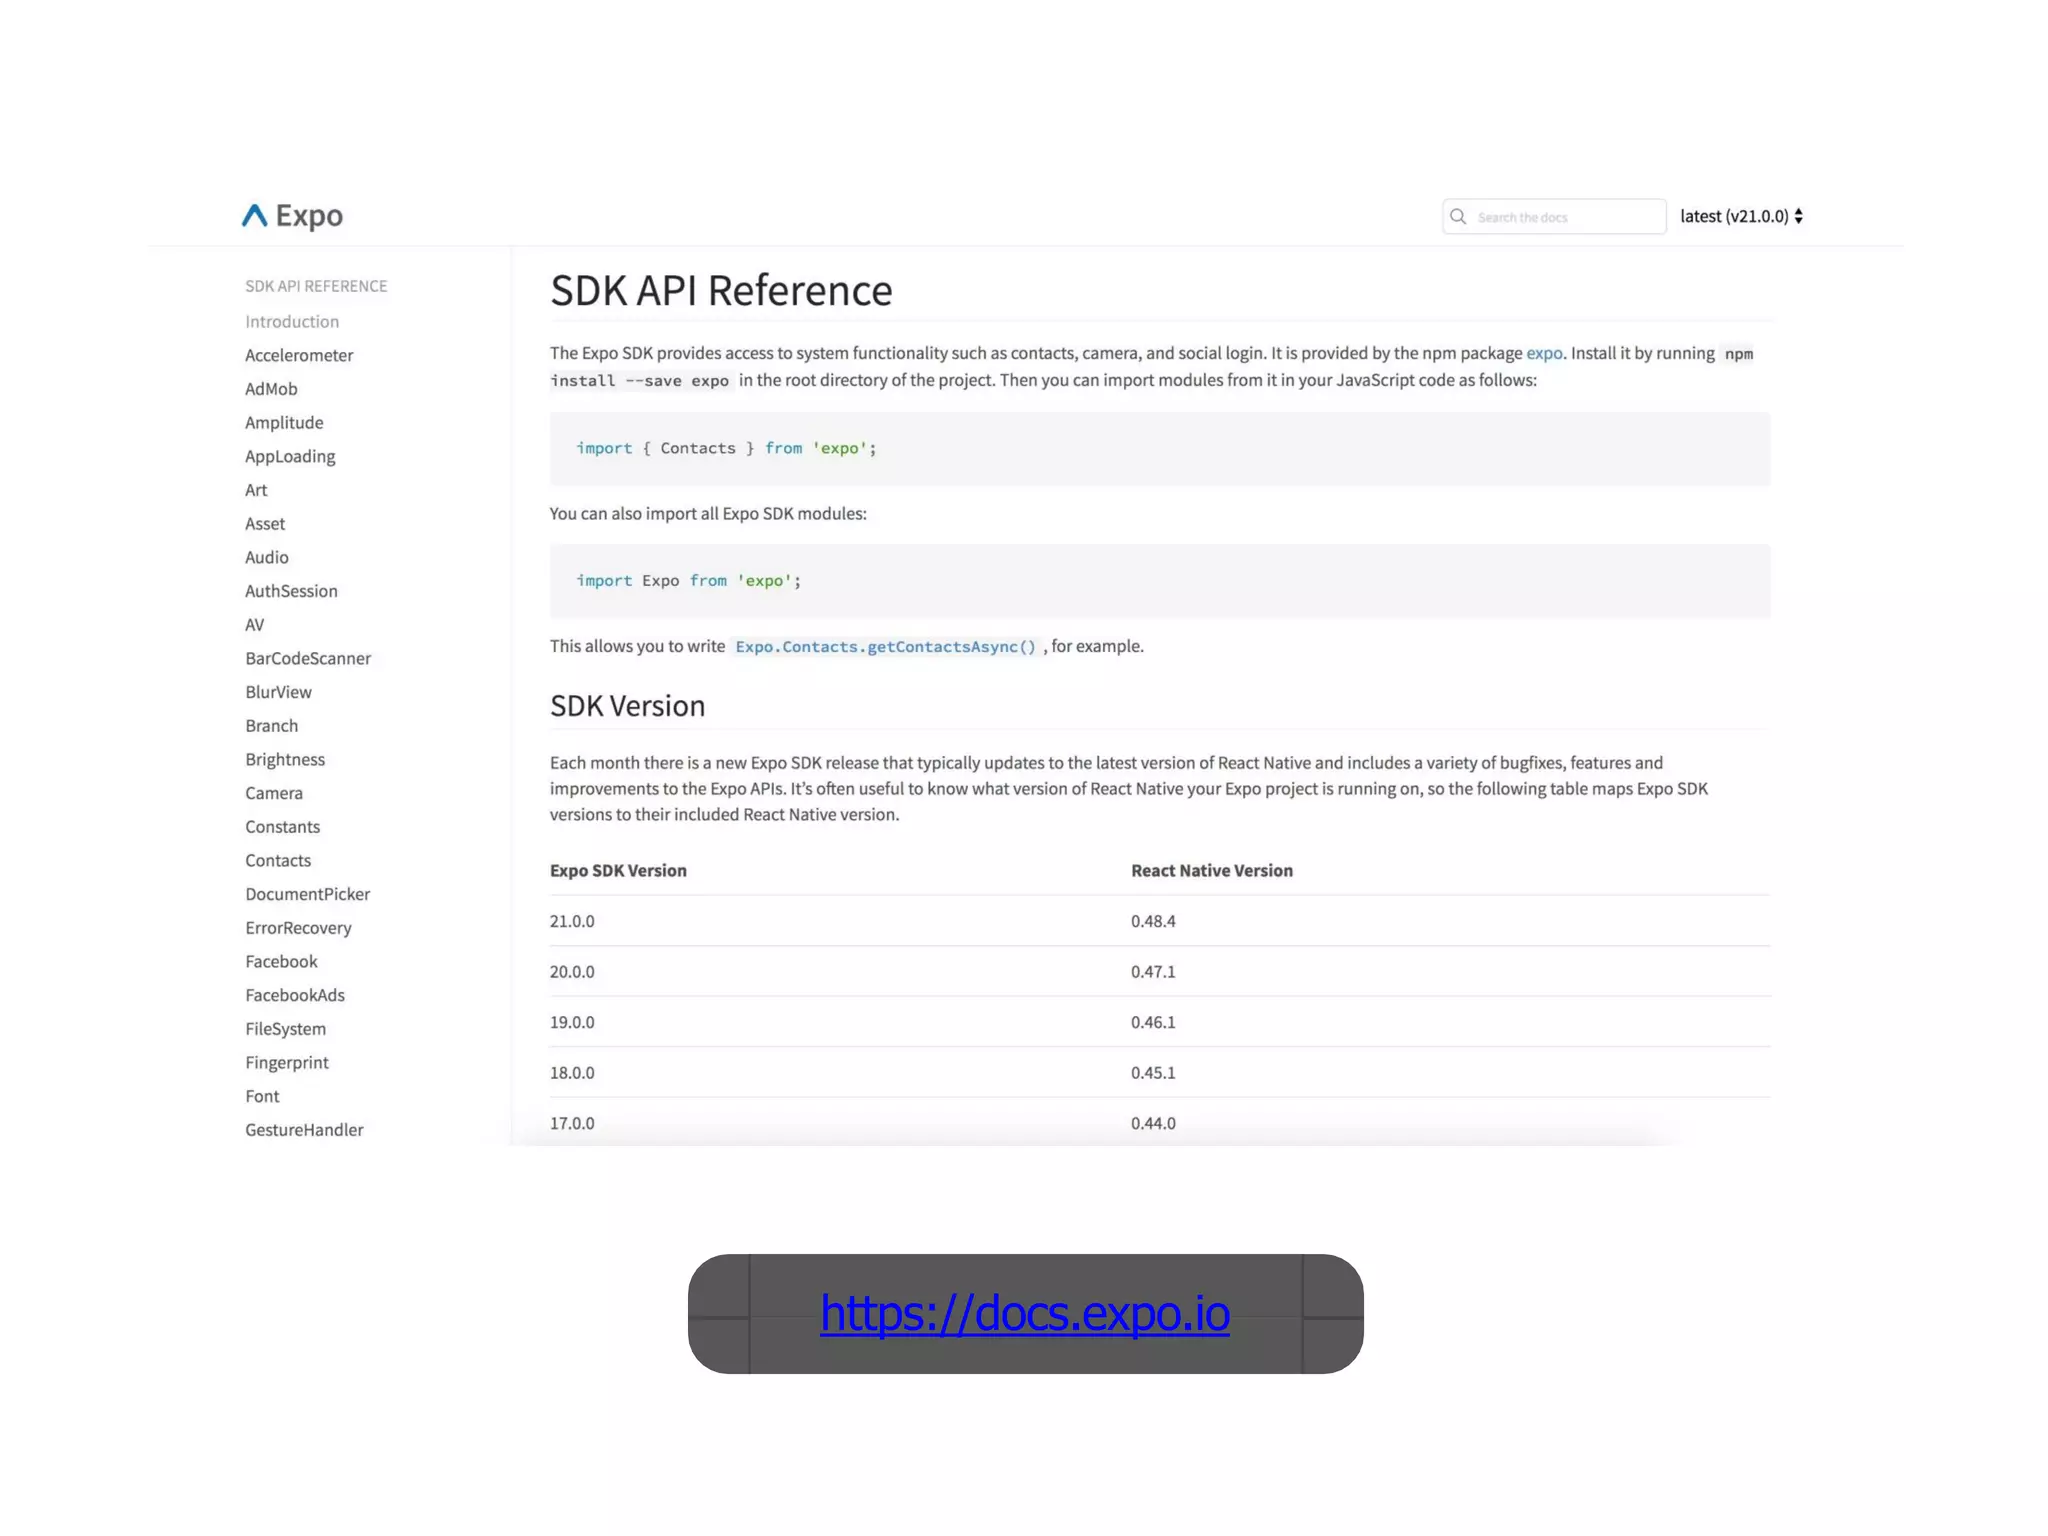Click the React Native Version column header
This screenshot has width=2048, height=1536.
1212,871
